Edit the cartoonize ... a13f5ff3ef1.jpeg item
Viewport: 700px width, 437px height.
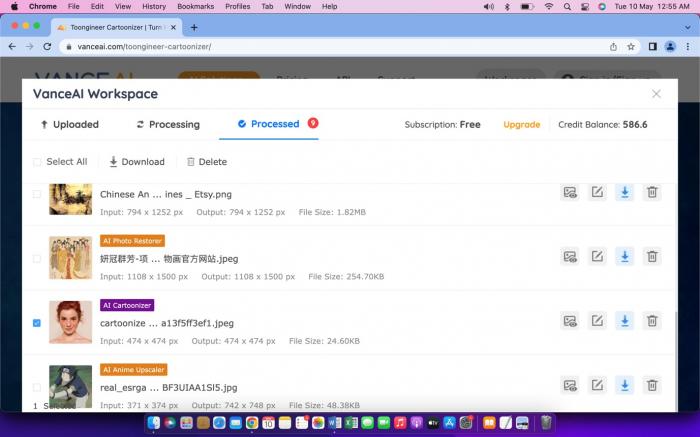(x=597, y=321)
